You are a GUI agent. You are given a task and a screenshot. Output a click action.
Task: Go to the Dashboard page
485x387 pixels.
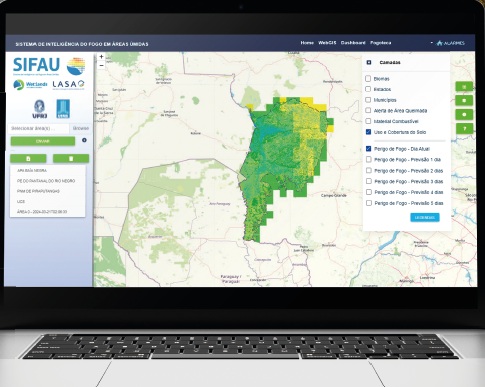(x=353, y=43)
